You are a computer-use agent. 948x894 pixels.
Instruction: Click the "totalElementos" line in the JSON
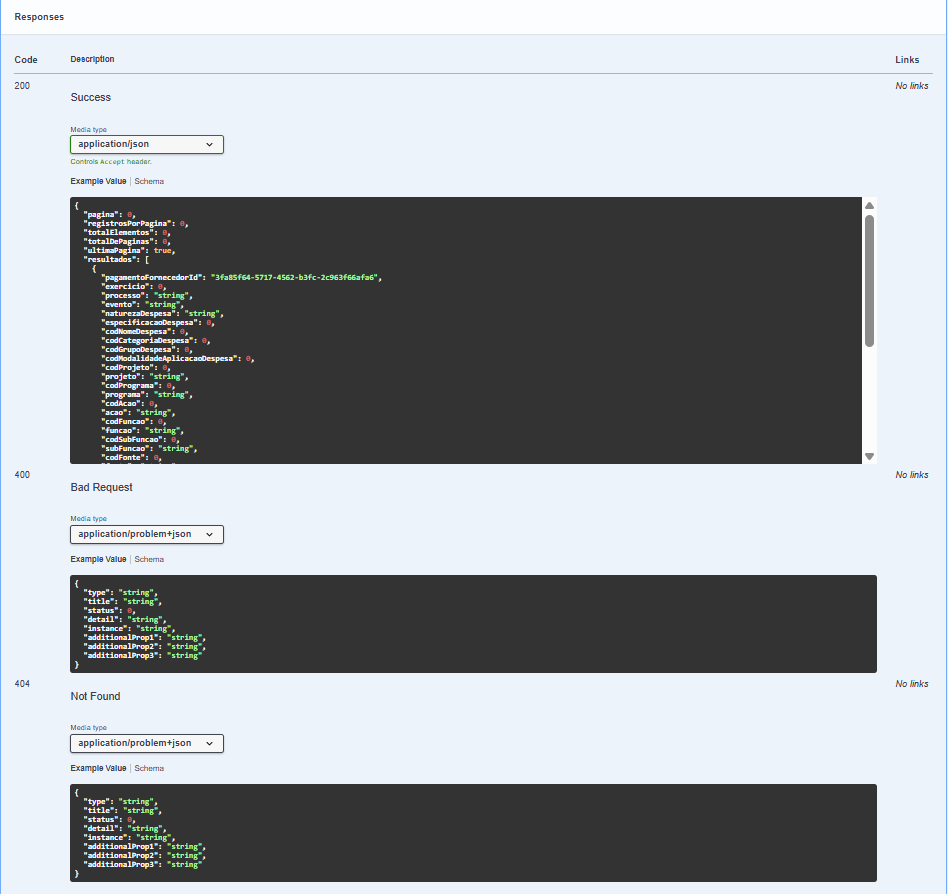[x=127, y=233]
